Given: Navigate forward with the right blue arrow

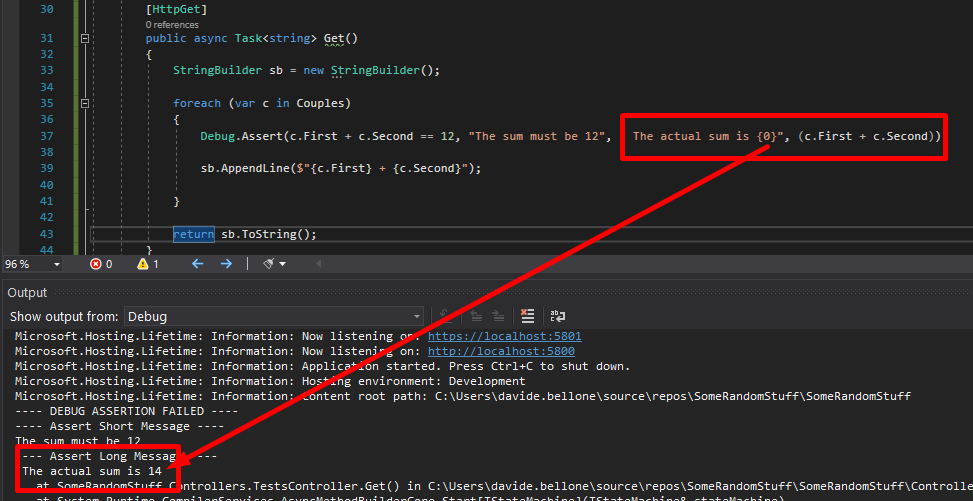Looking at the screenshot, I should coord(226,264).
